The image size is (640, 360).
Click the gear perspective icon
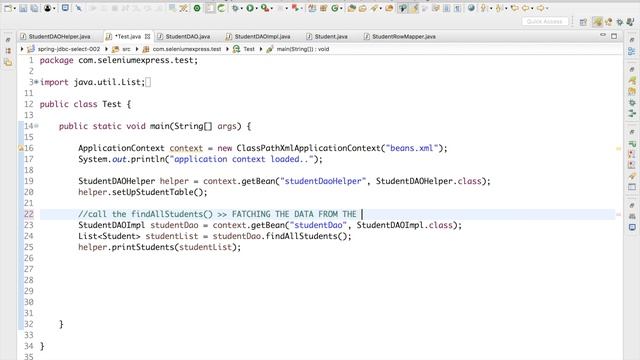tap(620, 22)
